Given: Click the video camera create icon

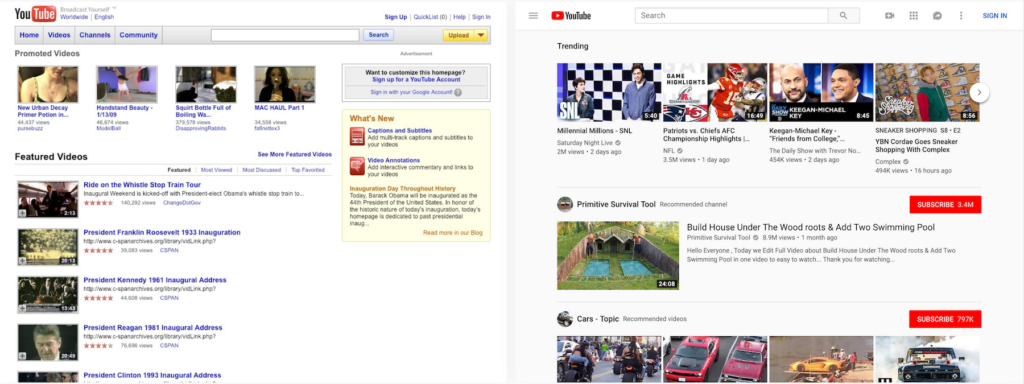Looking at the screenshot, I should click(889, 16).
